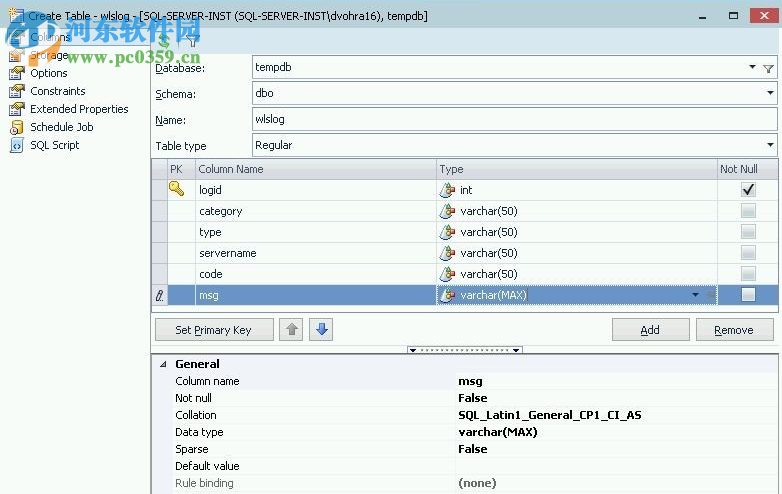The width and height of the screenshot is (782, 494).
Task: Click the Collation value SQL_Latin1_General_CP1_CI_AS
Action: 550,415
